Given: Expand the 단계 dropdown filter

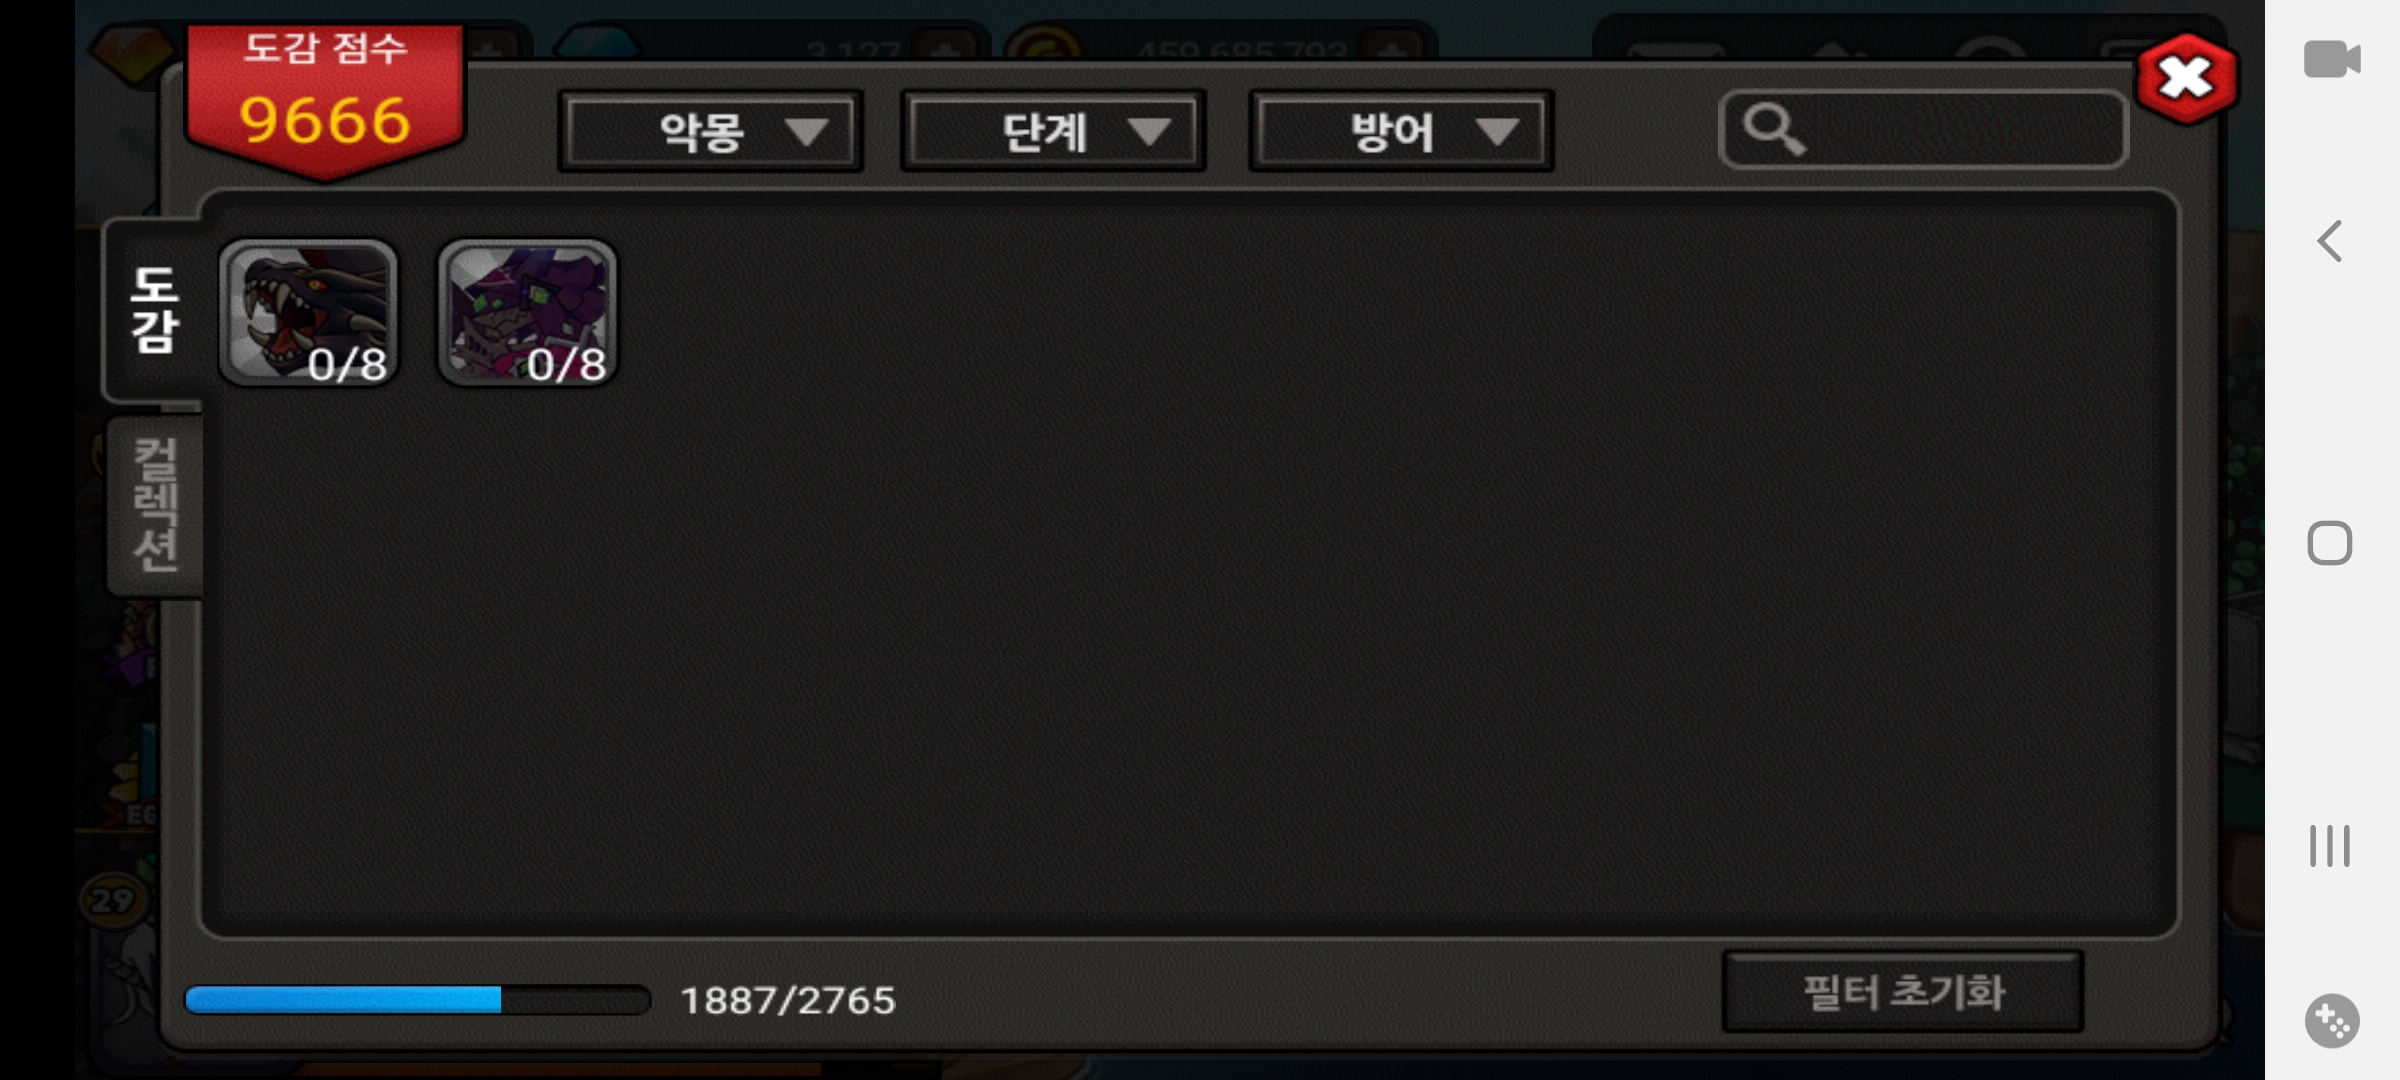Looking at the screenshot, I should tap(1053, 131).
